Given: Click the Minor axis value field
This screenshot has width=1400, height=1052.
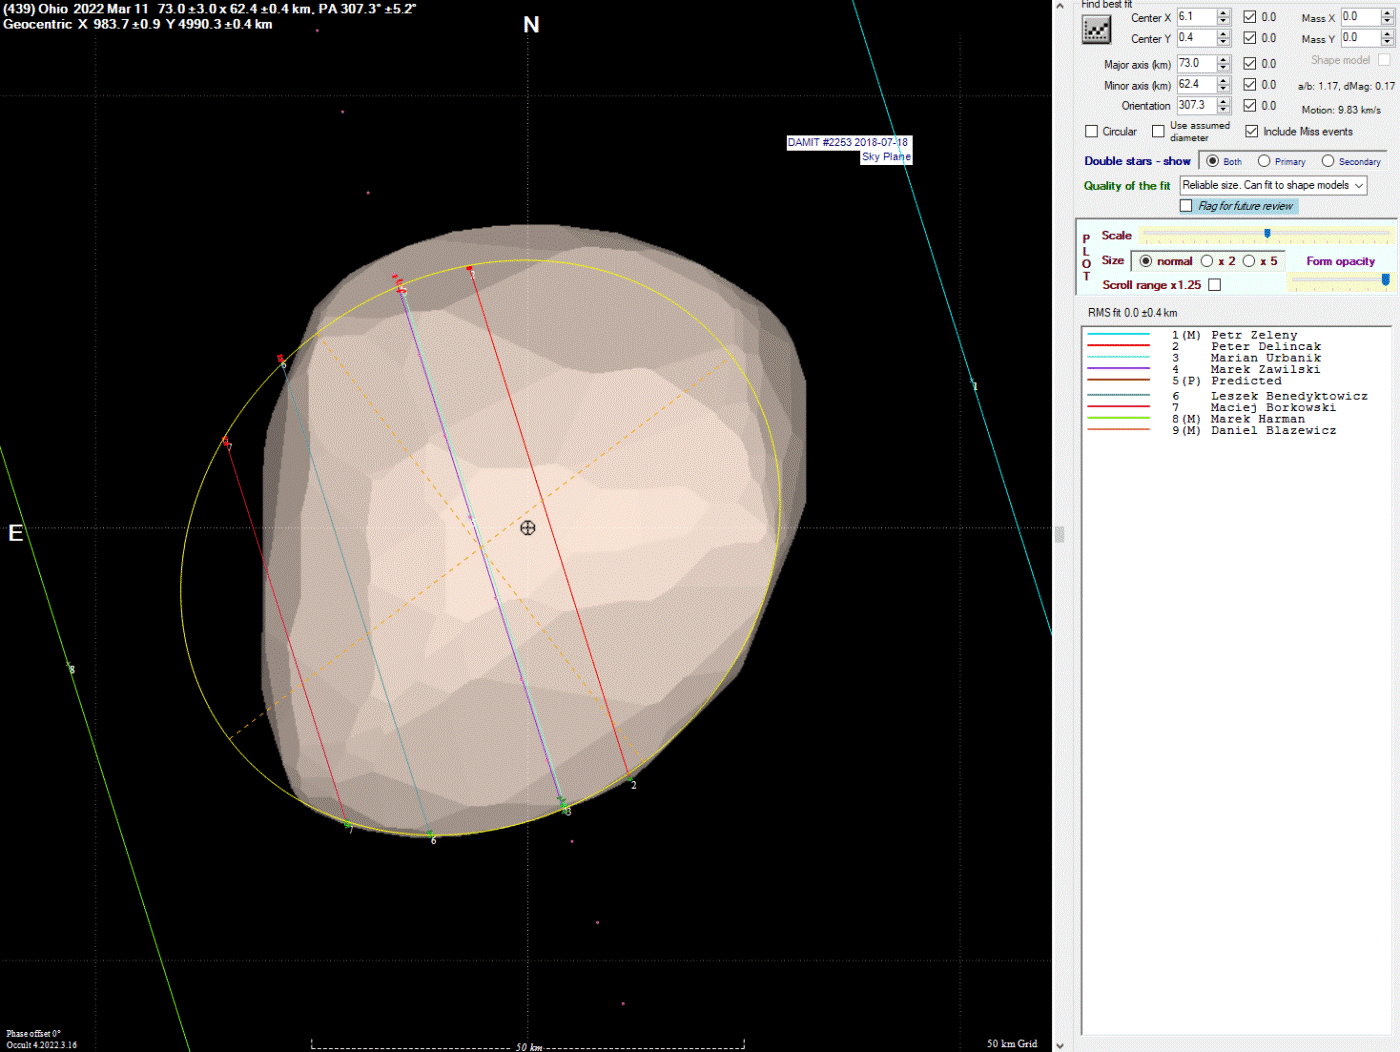Looking at the screenshot, I should click(x=1195, y=84).
